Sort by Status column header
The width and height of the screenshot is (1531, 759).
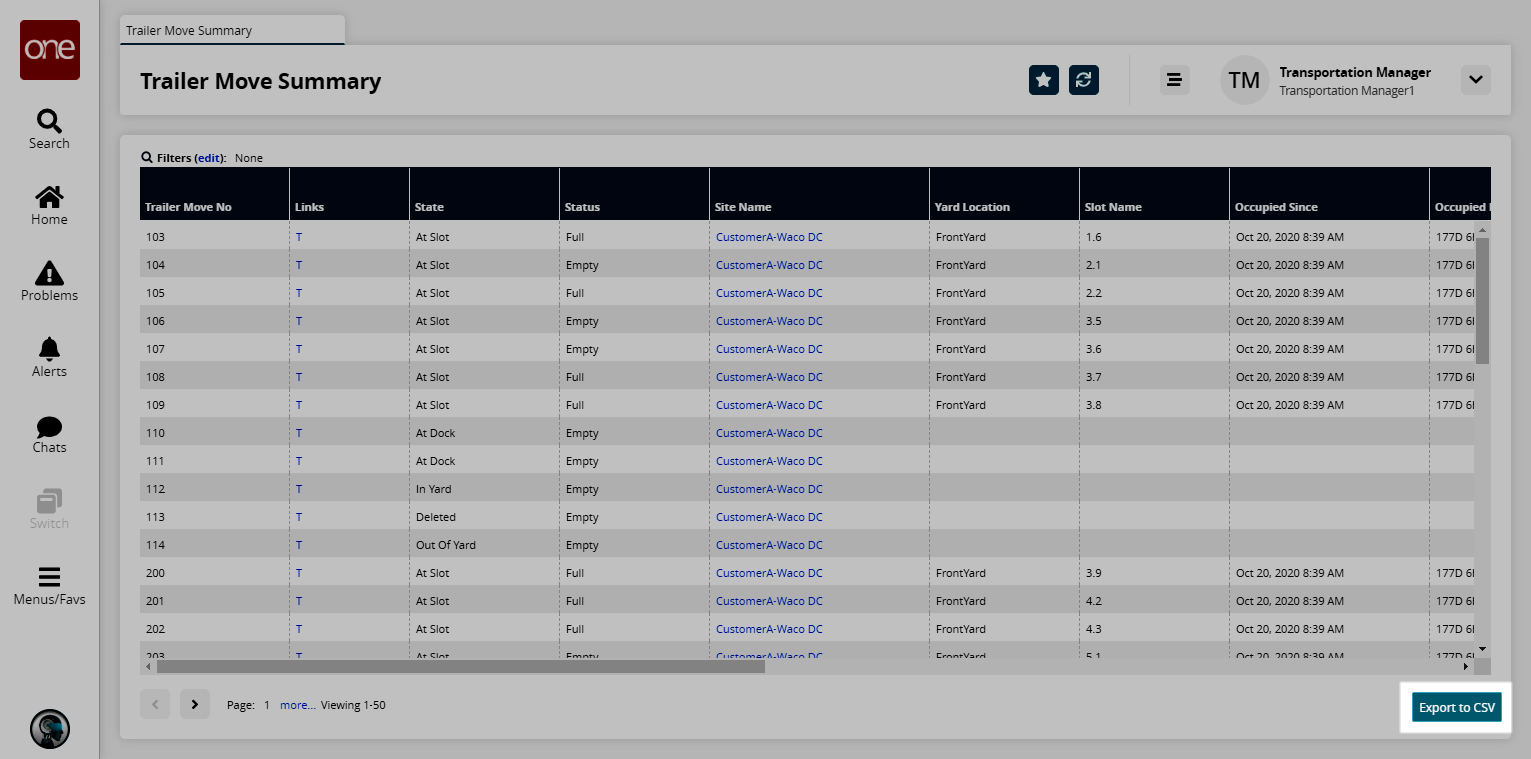634,194
